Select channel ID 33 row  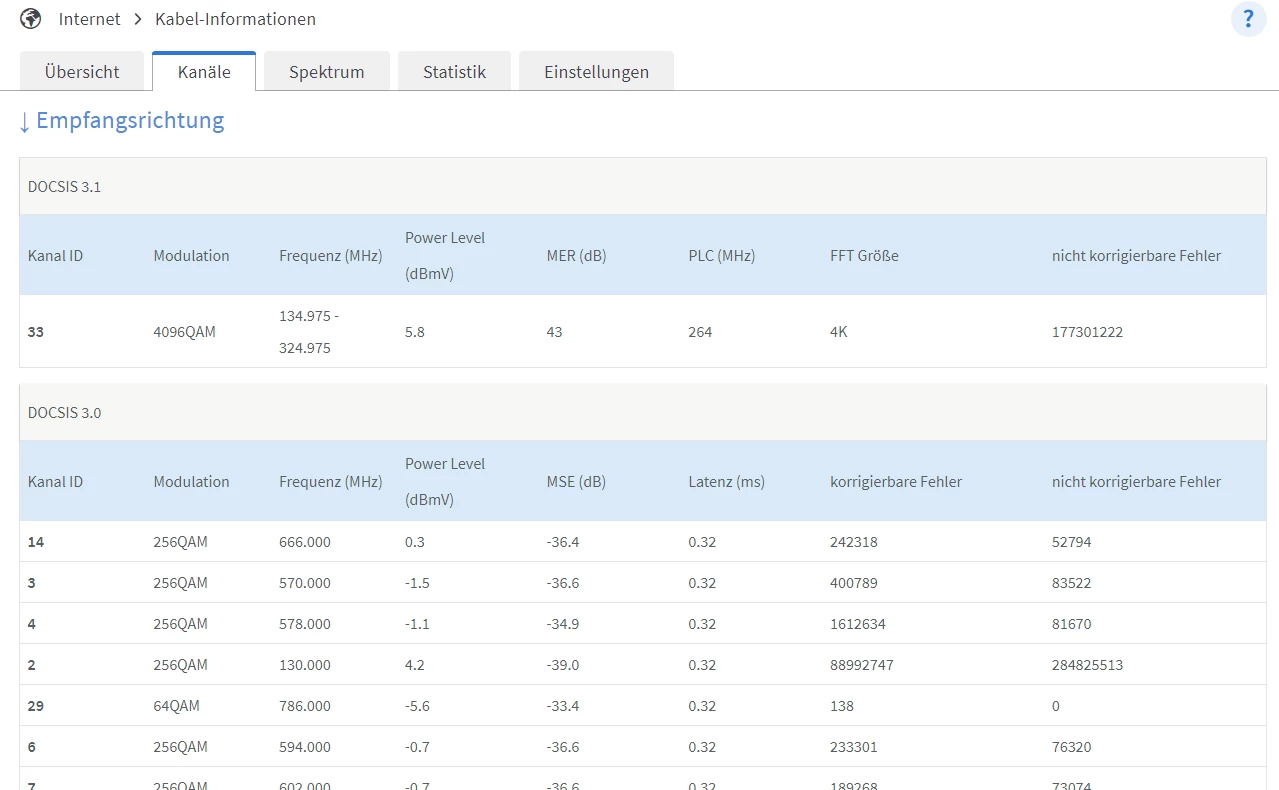point(36,332)
